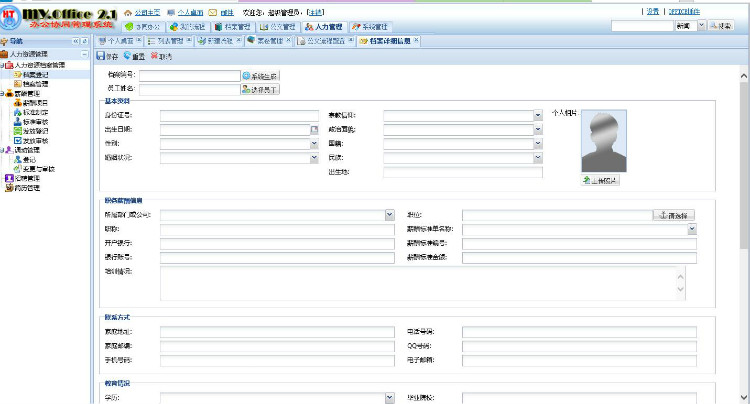Open 变更与审核 tree item
The height and width of the screenshot is (404, 750).
click(34, 169)
